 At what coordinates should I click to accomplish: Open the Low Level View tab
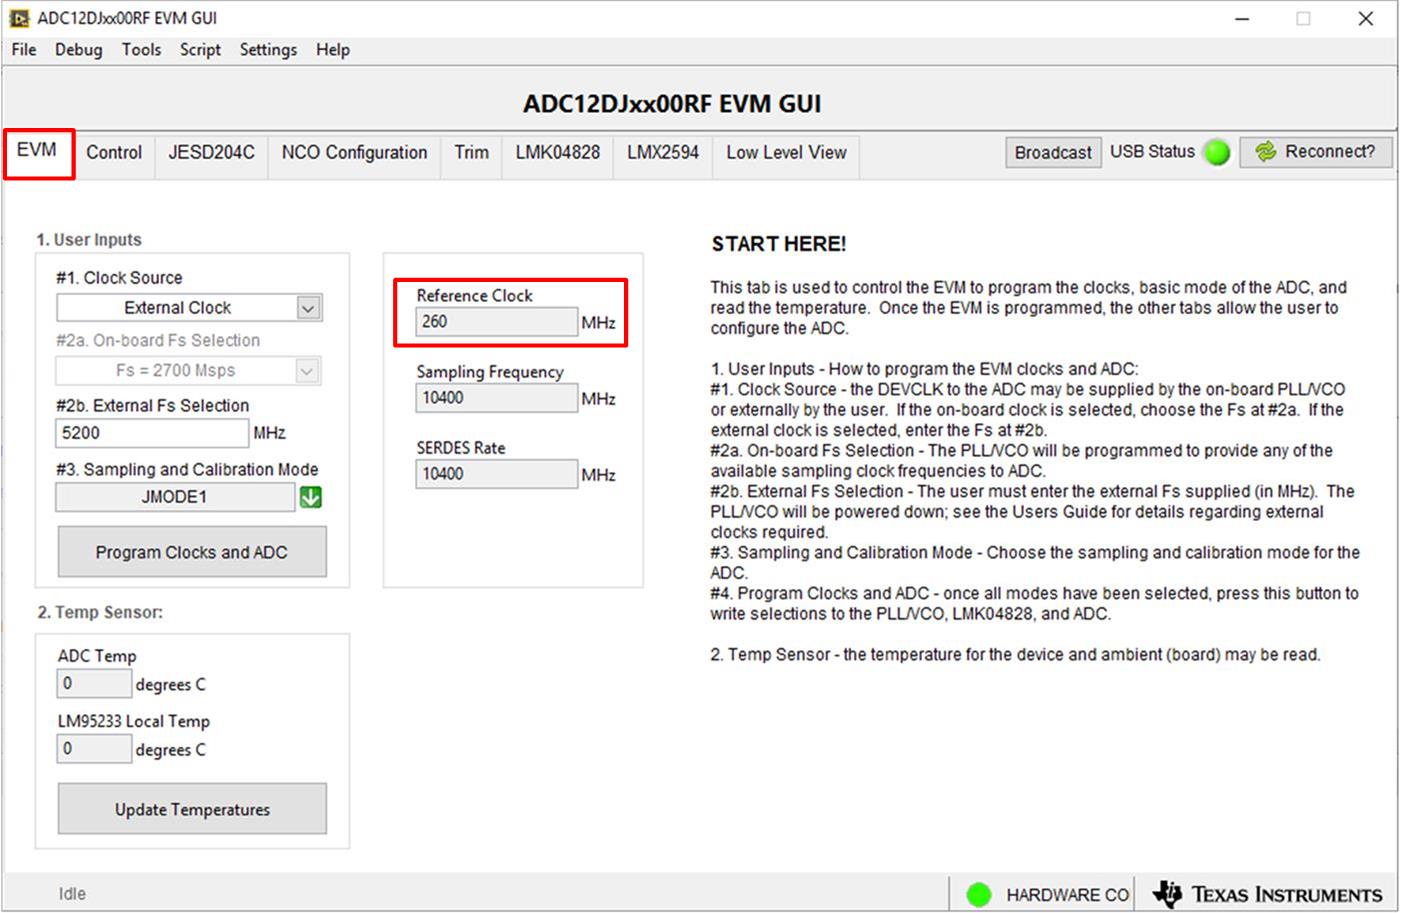pos(786,153)
